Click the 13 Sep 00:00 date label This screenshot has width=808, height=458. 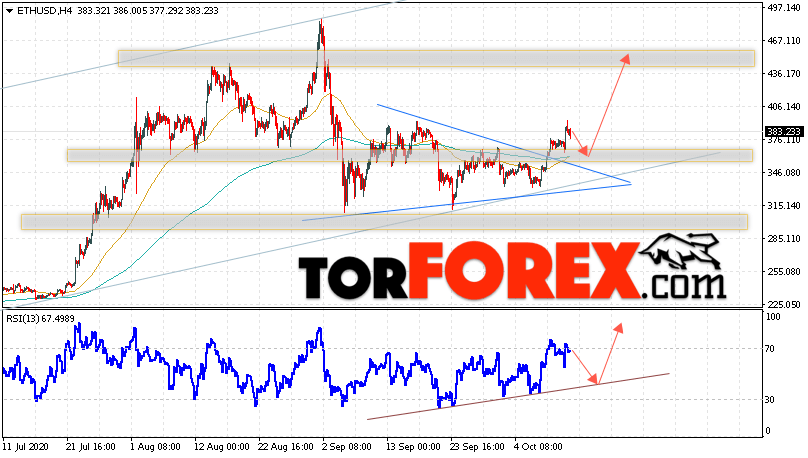413,446
